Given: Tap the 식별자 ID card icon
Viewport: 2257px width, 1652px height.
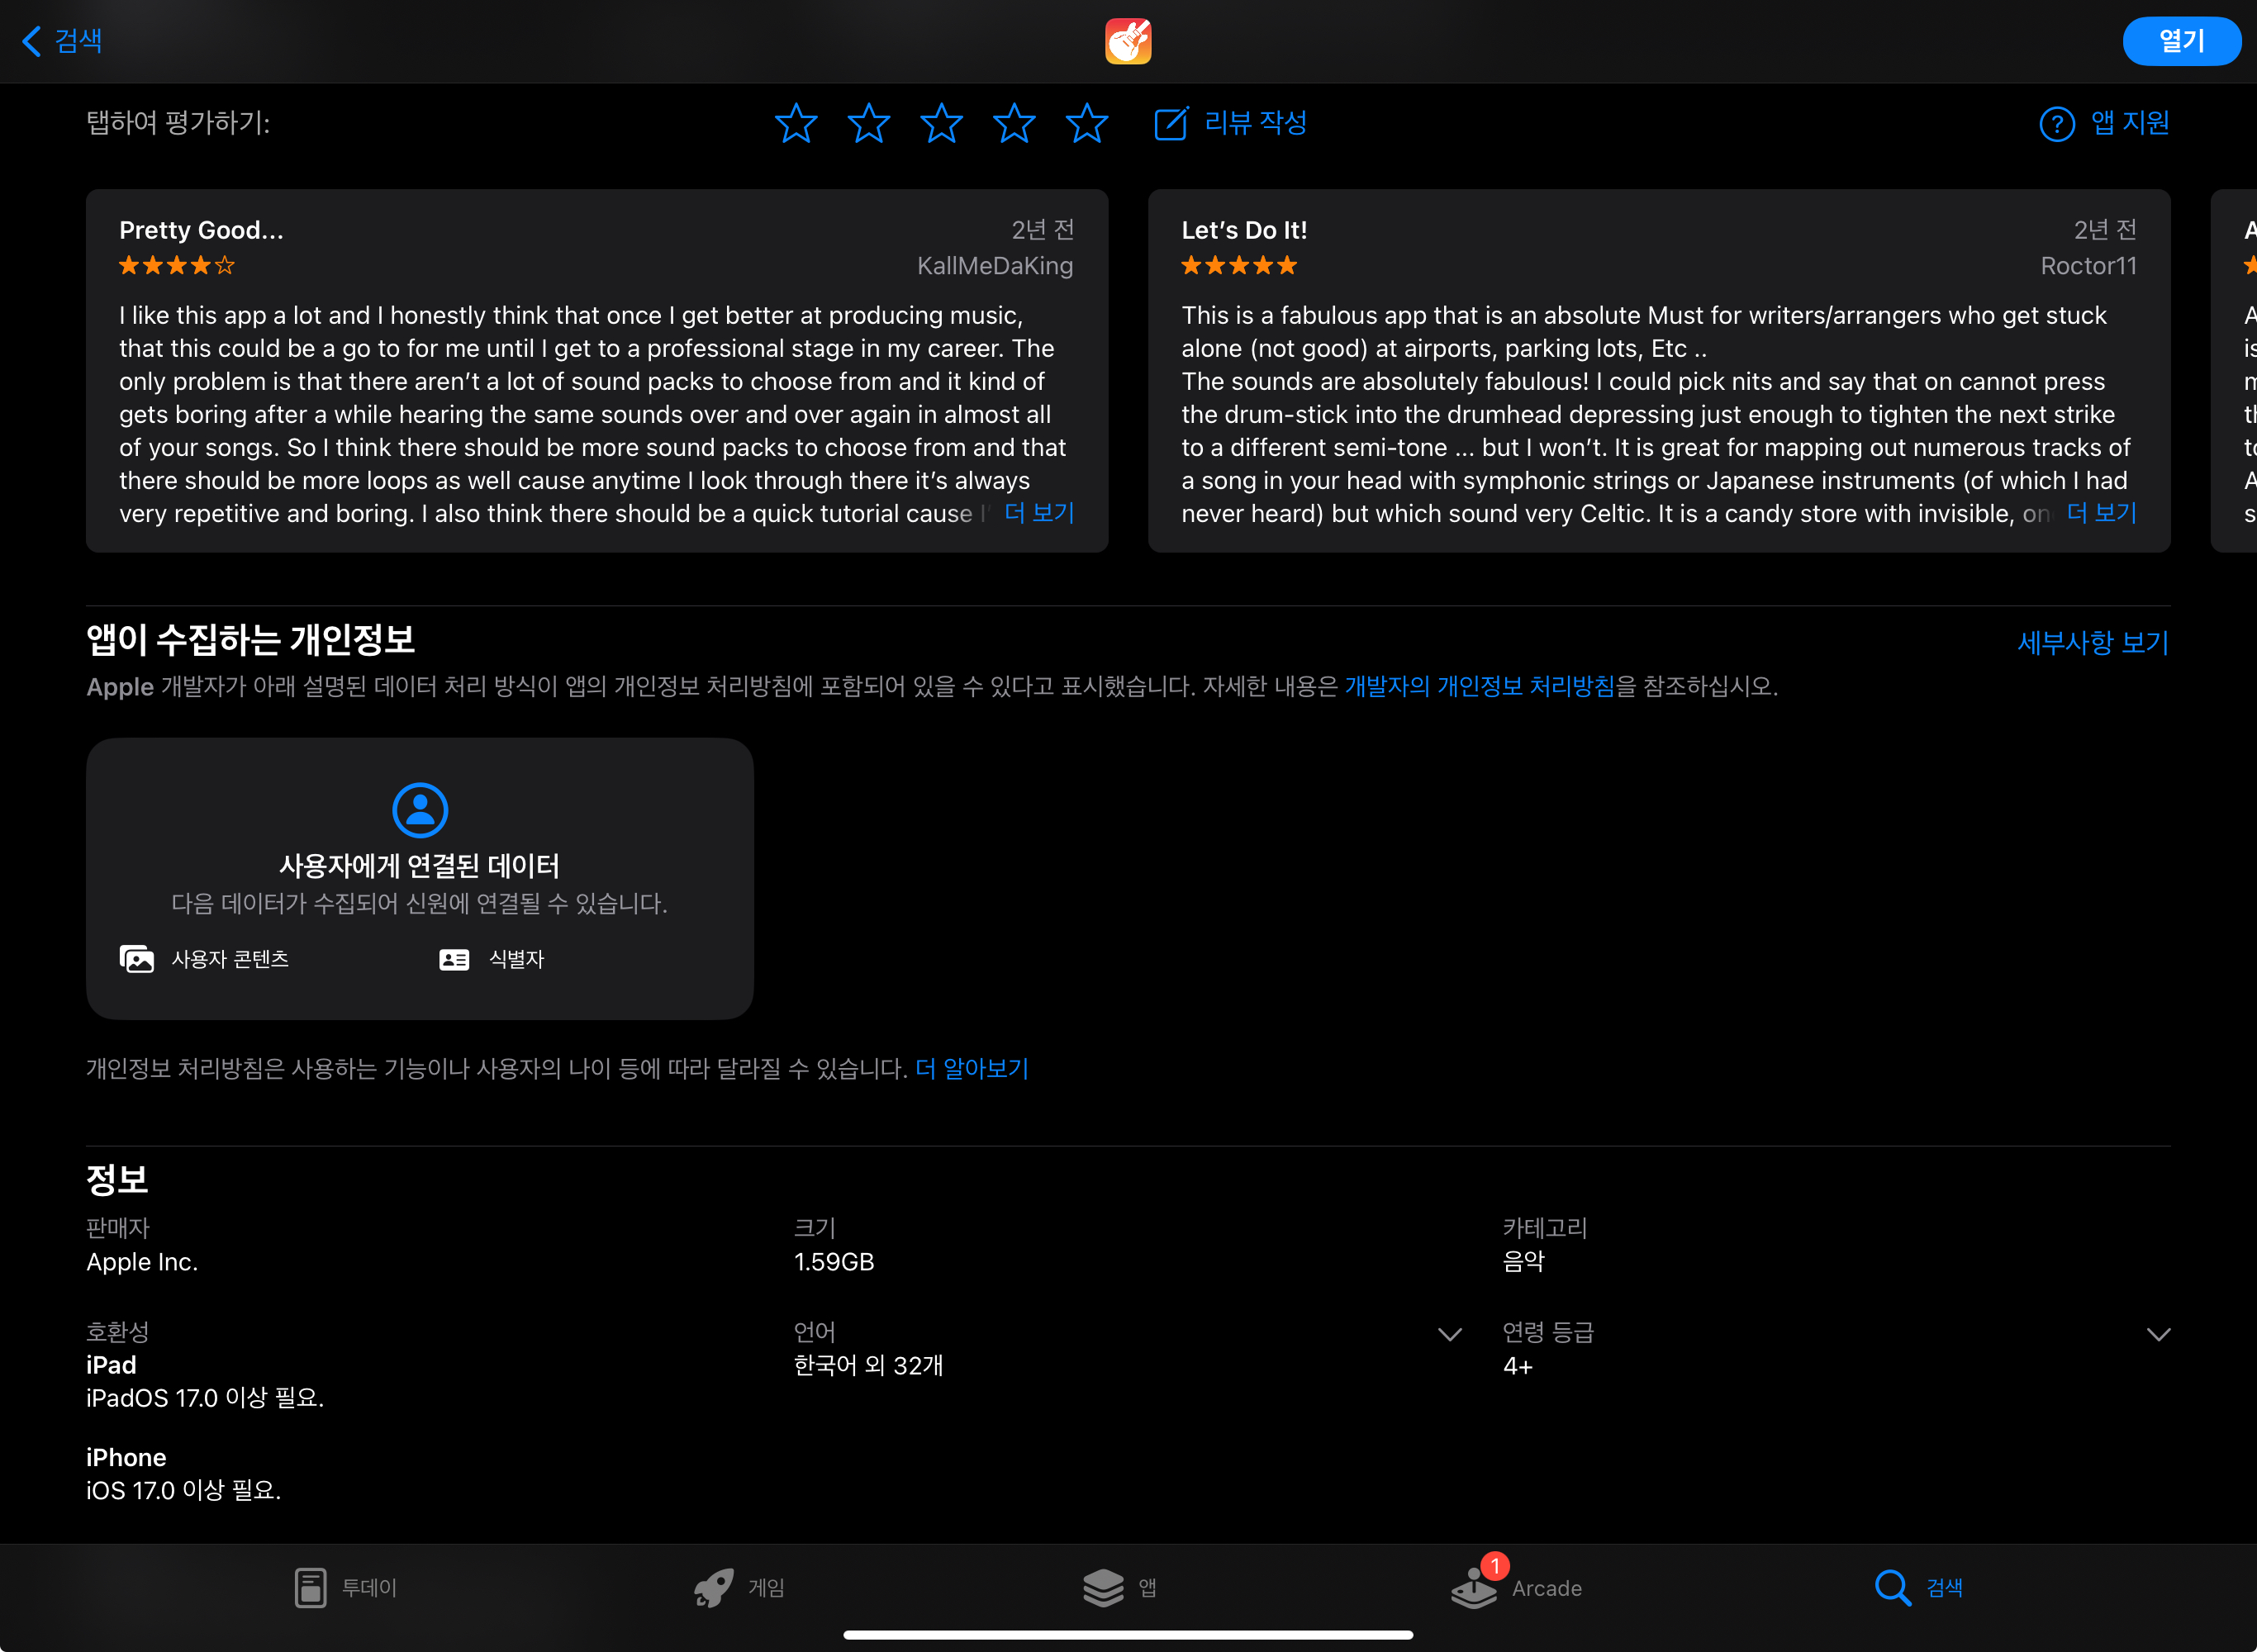Looking at the screenshot, I should (454, 959).
